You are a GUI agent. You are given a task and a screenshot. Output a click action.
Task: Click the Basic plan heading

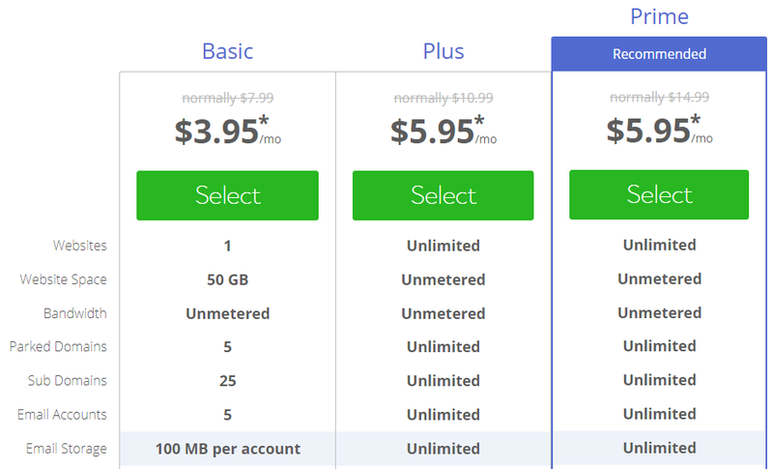(227, 51)
